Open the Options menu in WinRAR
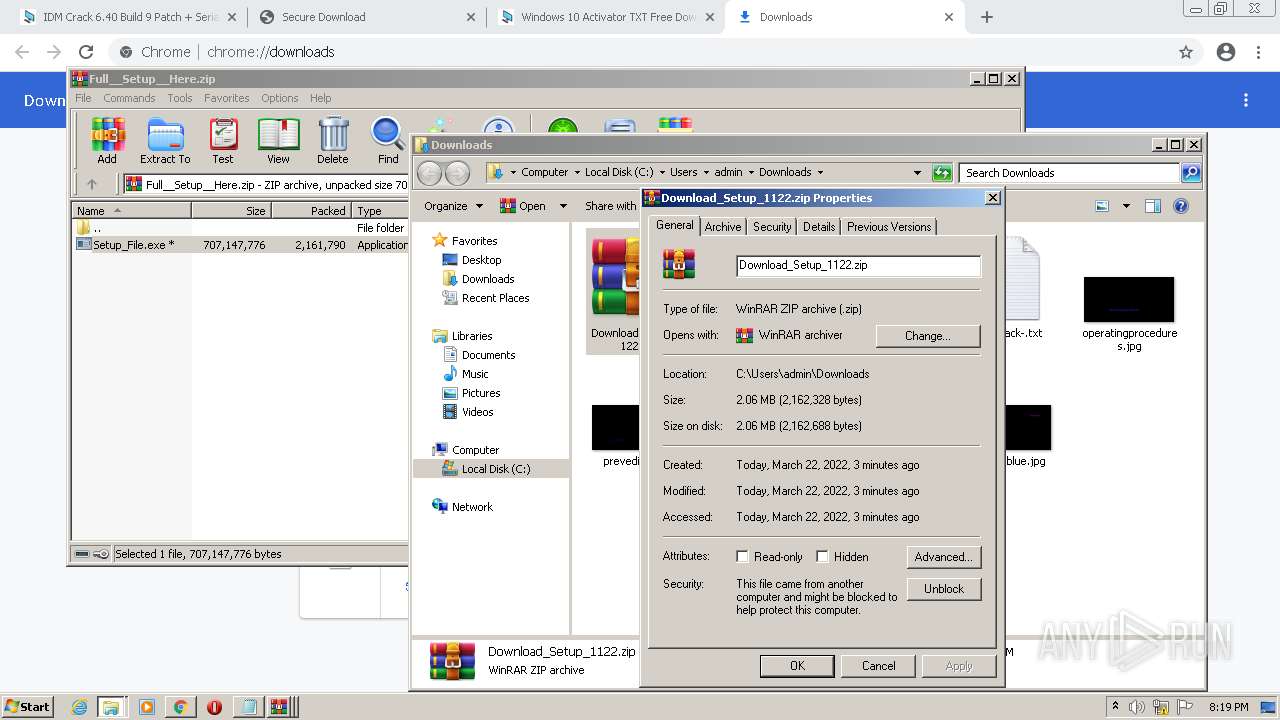 pyautogui.click(x=279, y=98)
